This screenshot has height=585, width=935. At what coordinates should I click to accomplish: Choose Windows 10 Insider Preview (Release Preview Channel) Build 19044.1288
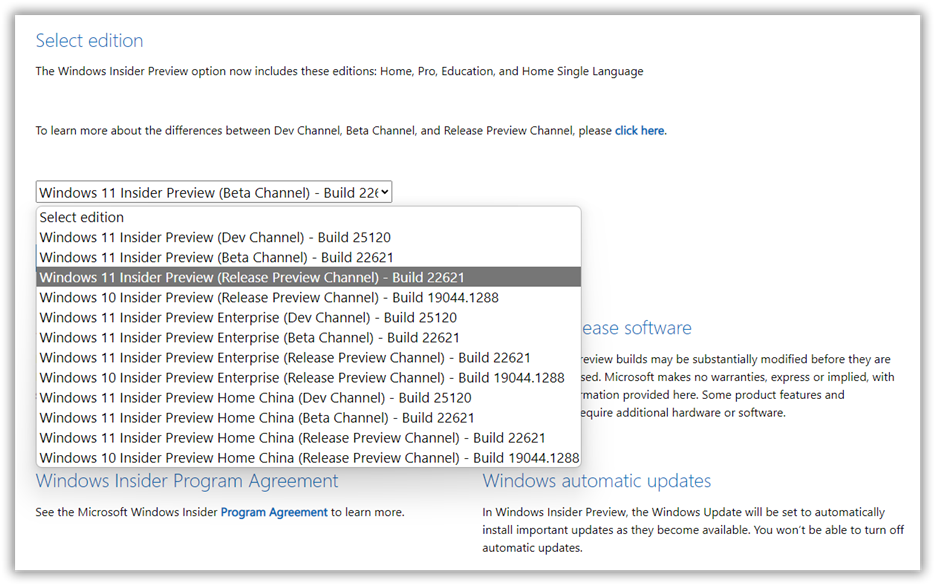tap(308, 298)
